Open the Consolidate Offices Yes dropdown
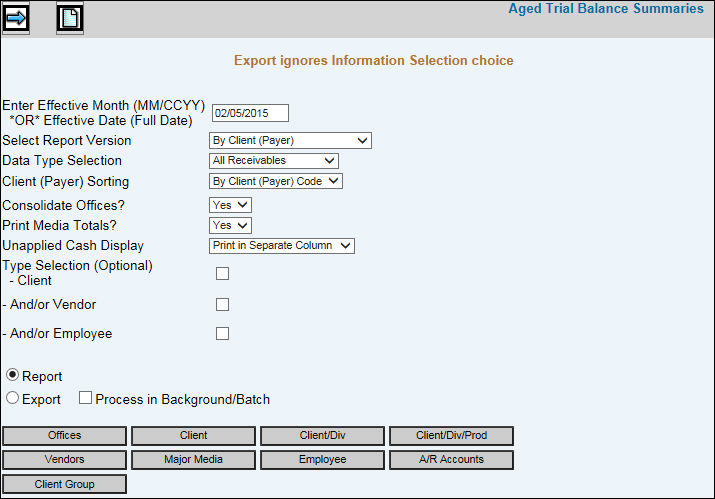Viewport: 715px width, 499px height. pos(230,205)
